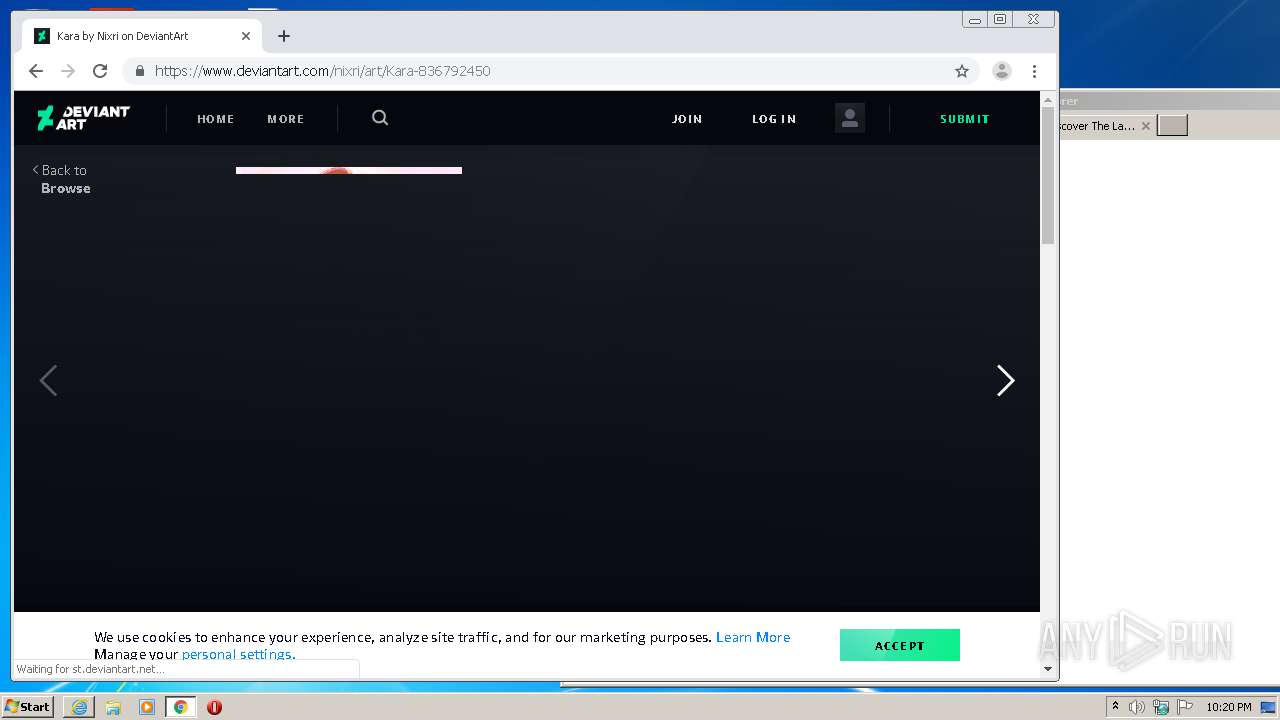View site info via the lock icon

click(139, 71)
